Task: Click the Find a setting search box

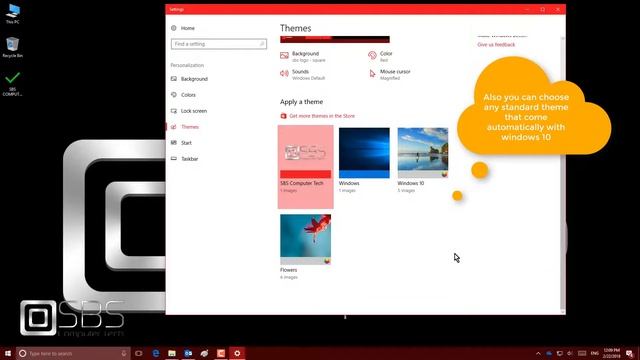Action: [x=219, y=44]
